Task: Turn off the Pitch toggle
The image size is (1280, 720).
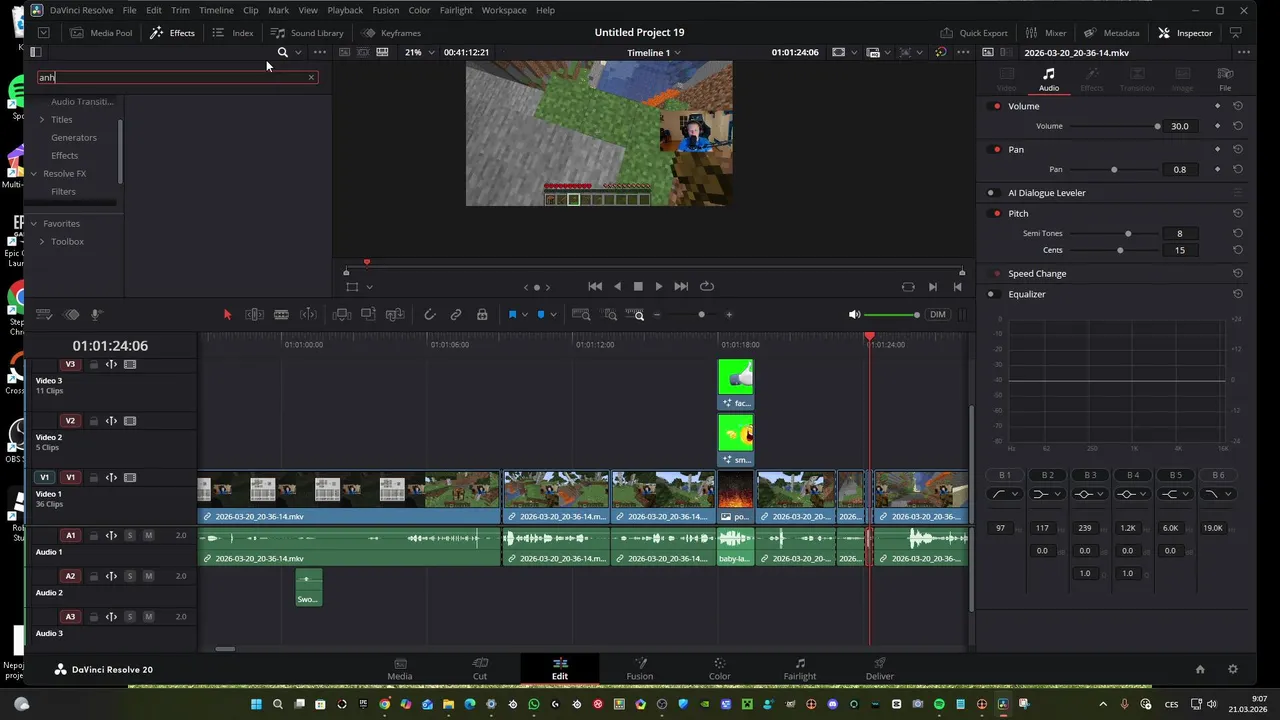Action: pyautogui.click(x=996, y=213)
